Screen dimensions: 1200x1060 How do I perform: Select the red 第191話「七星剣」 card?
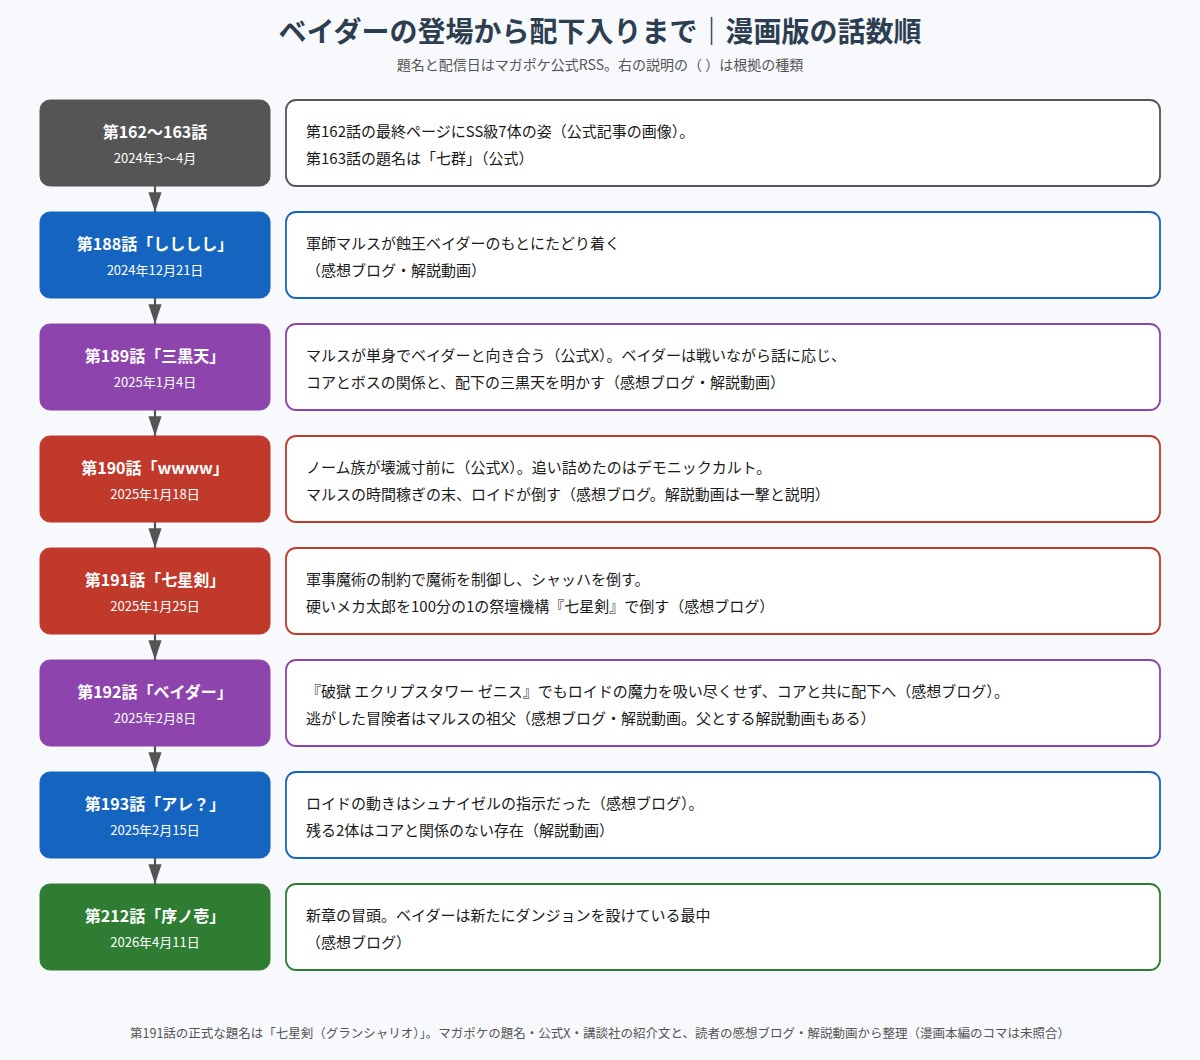[155, 591]
